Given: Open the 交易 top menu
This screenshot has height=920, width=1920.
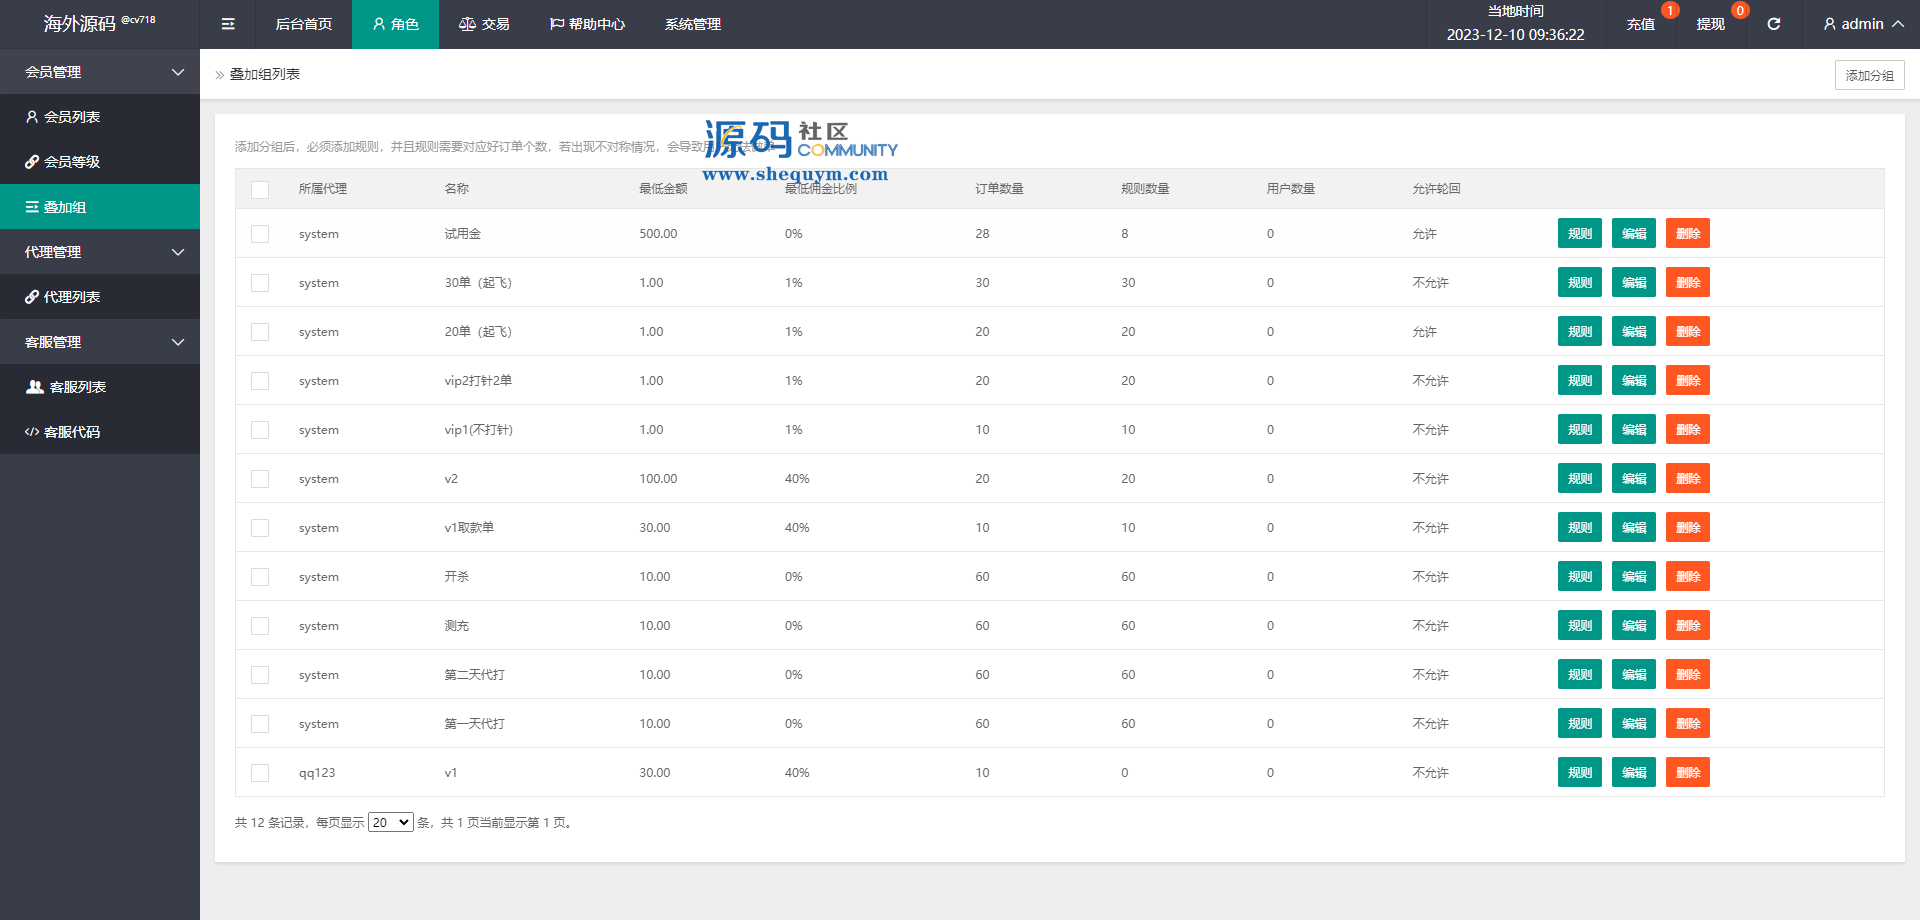Looking at the screenshot, I should tap(484, 24).
